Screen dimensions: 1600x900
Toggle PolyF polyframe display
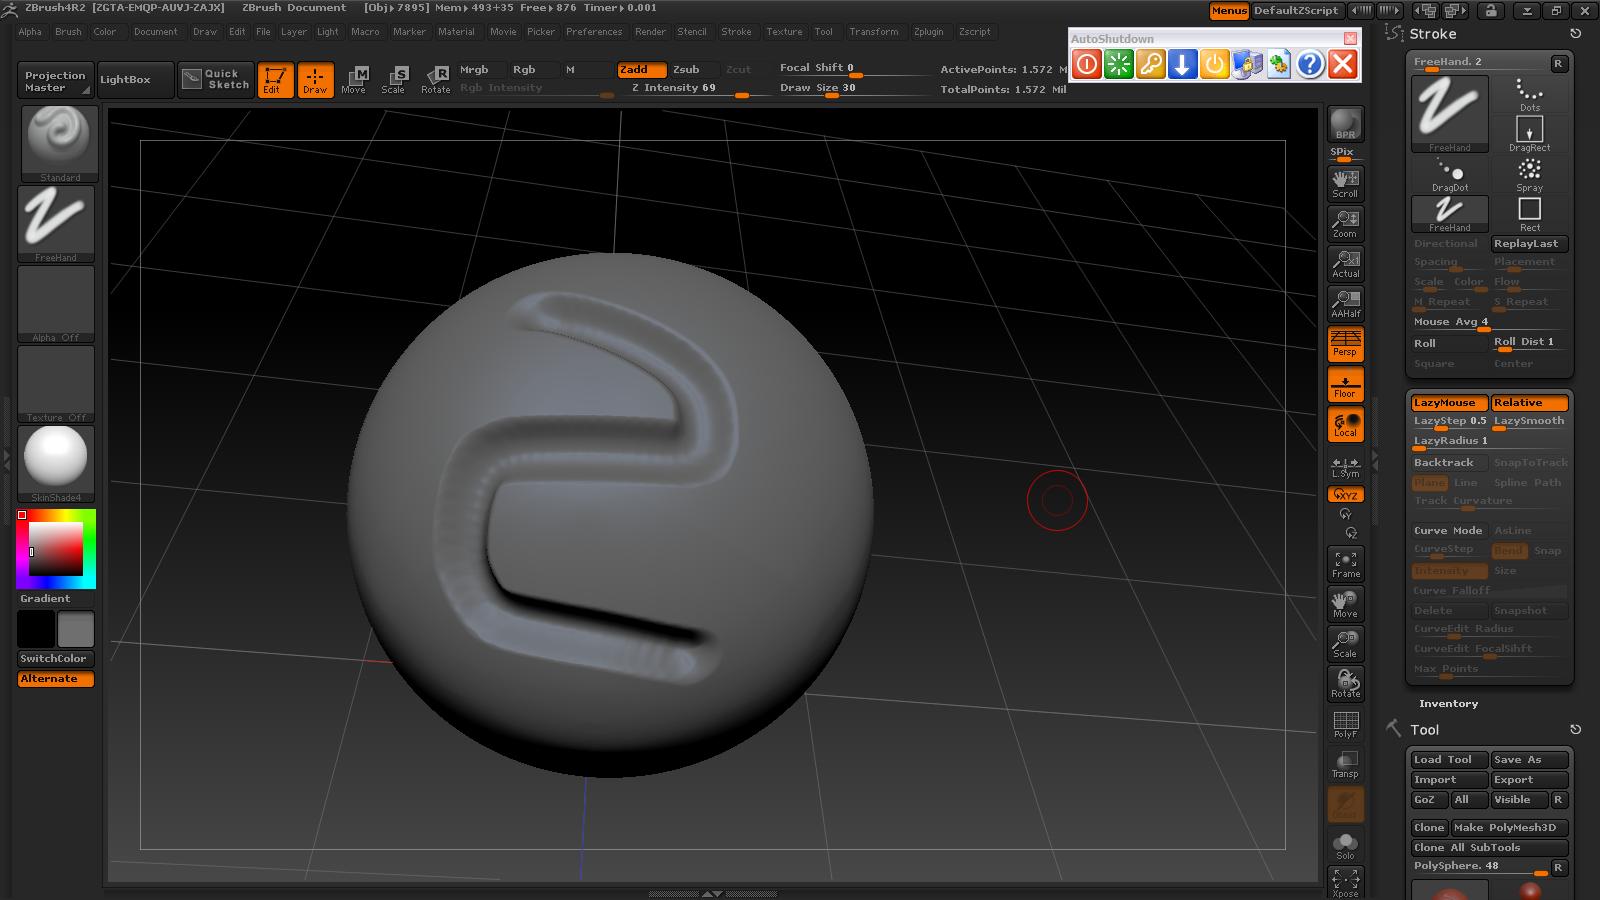[1345, 724]
